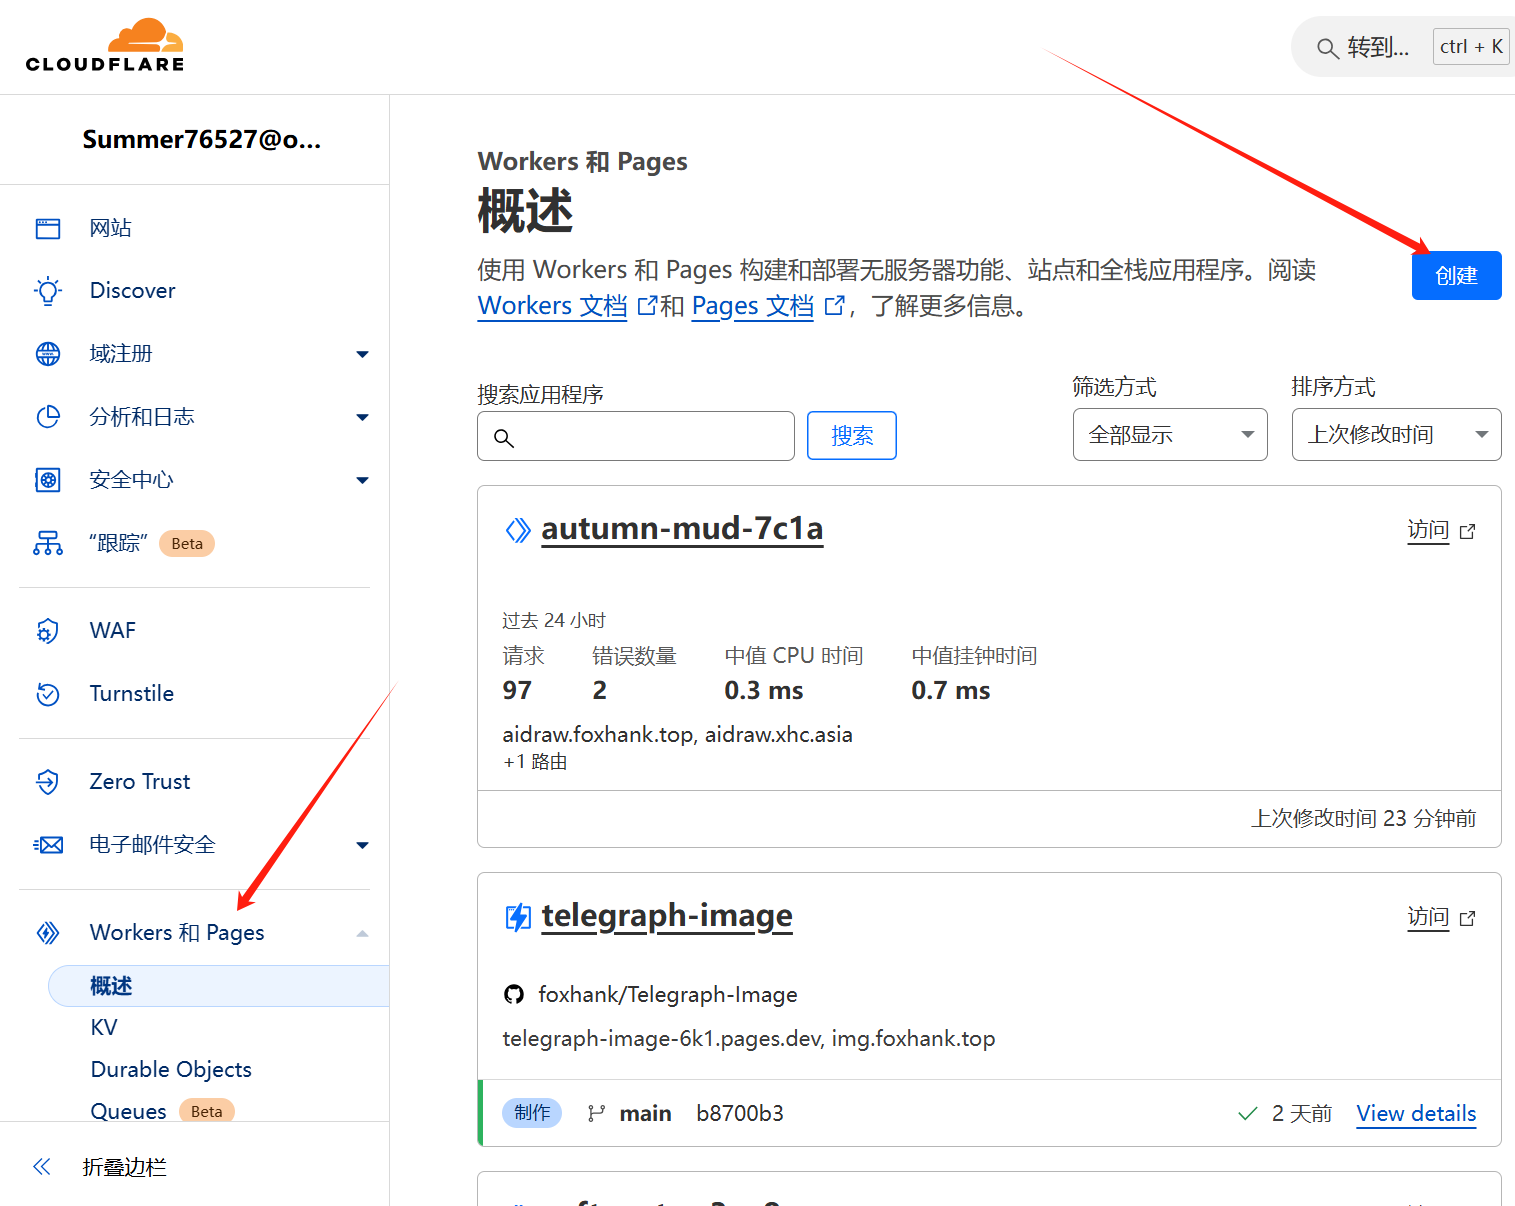Click the Cloudflare logo
The height and width of the screenshot is (1206, 1515).
pos(105,45)
